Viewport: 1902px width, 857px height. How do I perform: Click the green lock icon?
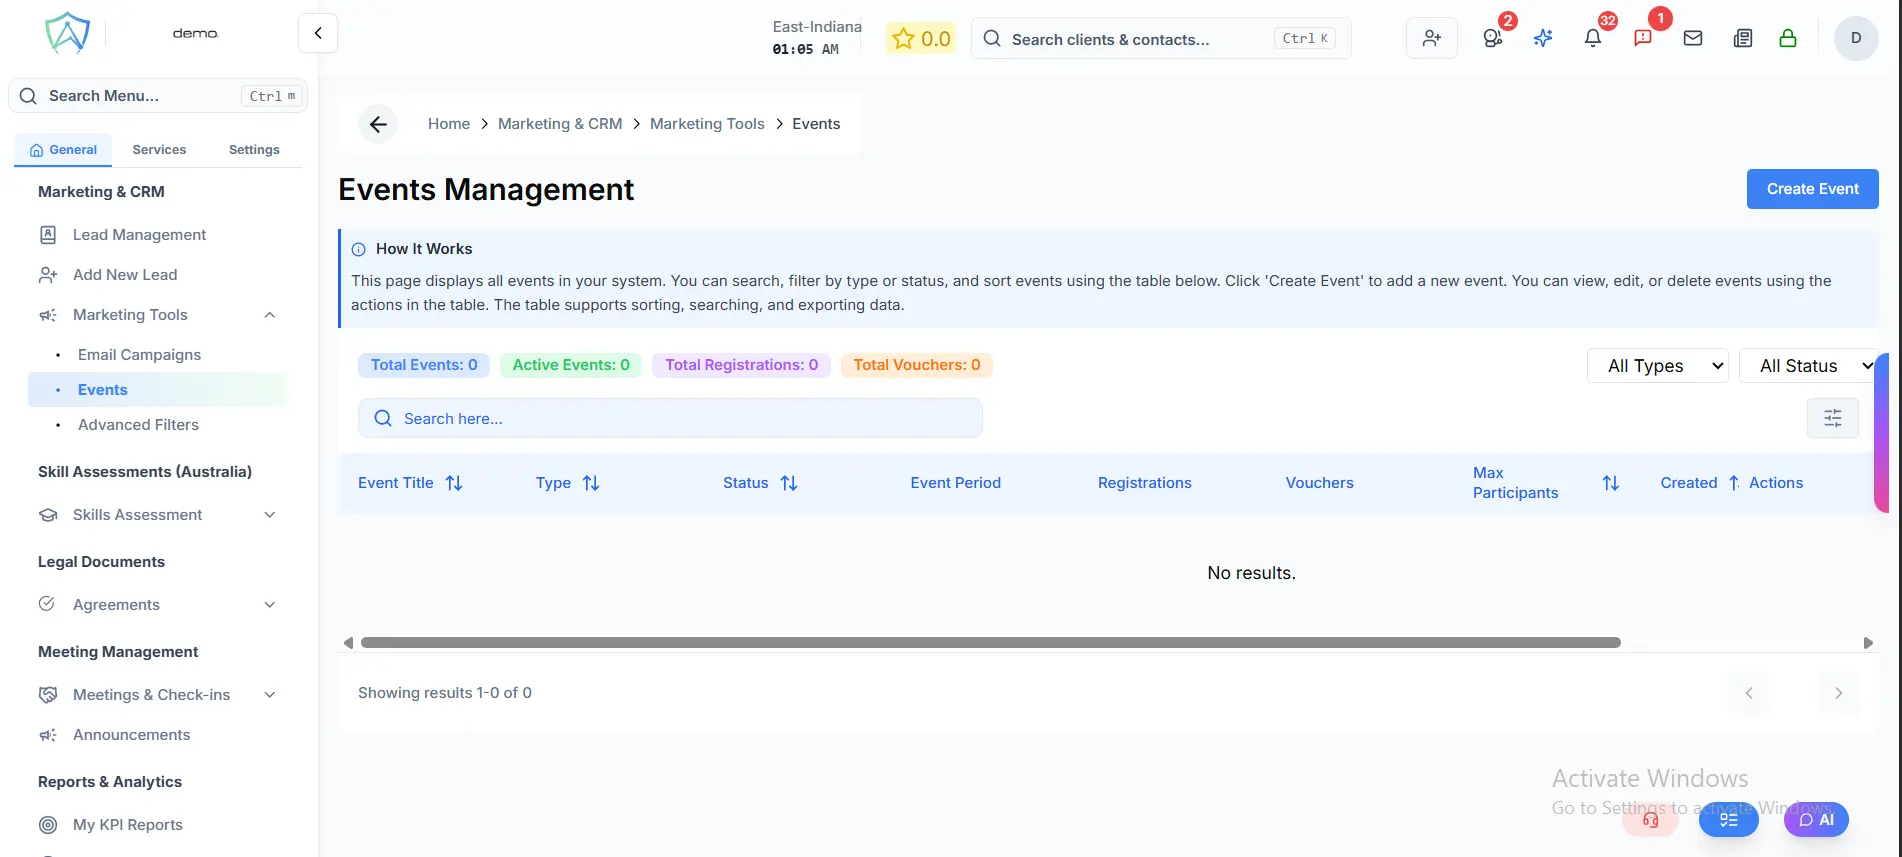point(1787,38)
